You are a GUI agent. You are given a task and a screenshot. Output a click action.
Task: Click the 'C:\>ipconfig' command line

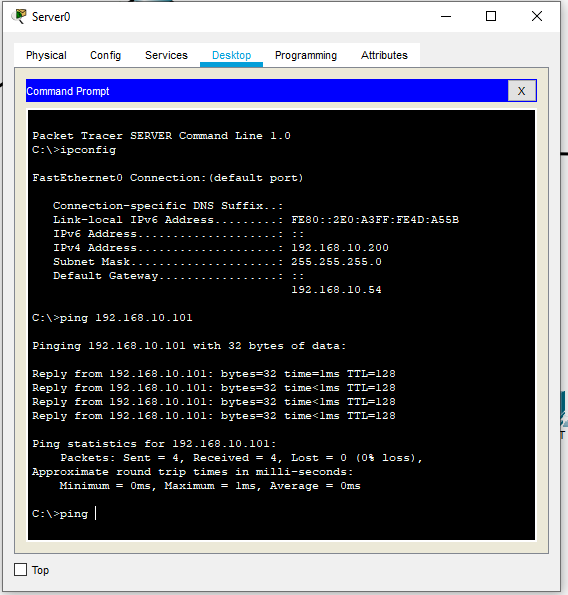[74, 150]
